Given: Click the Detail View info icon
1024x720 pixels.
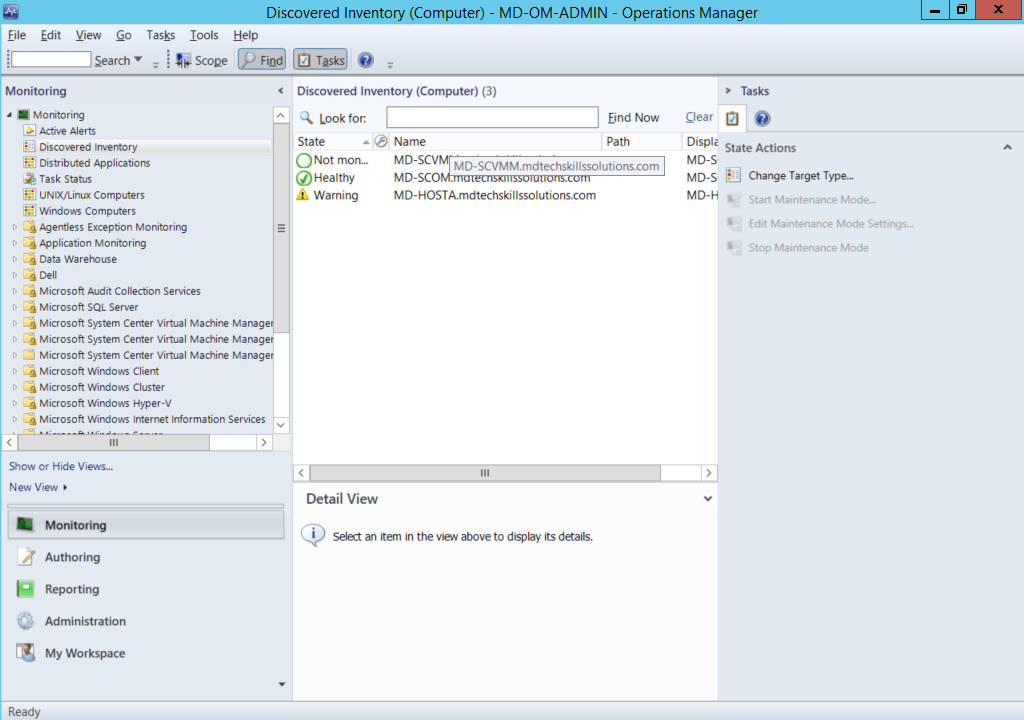Looking at the screenshot, I should tap(313, 535).
